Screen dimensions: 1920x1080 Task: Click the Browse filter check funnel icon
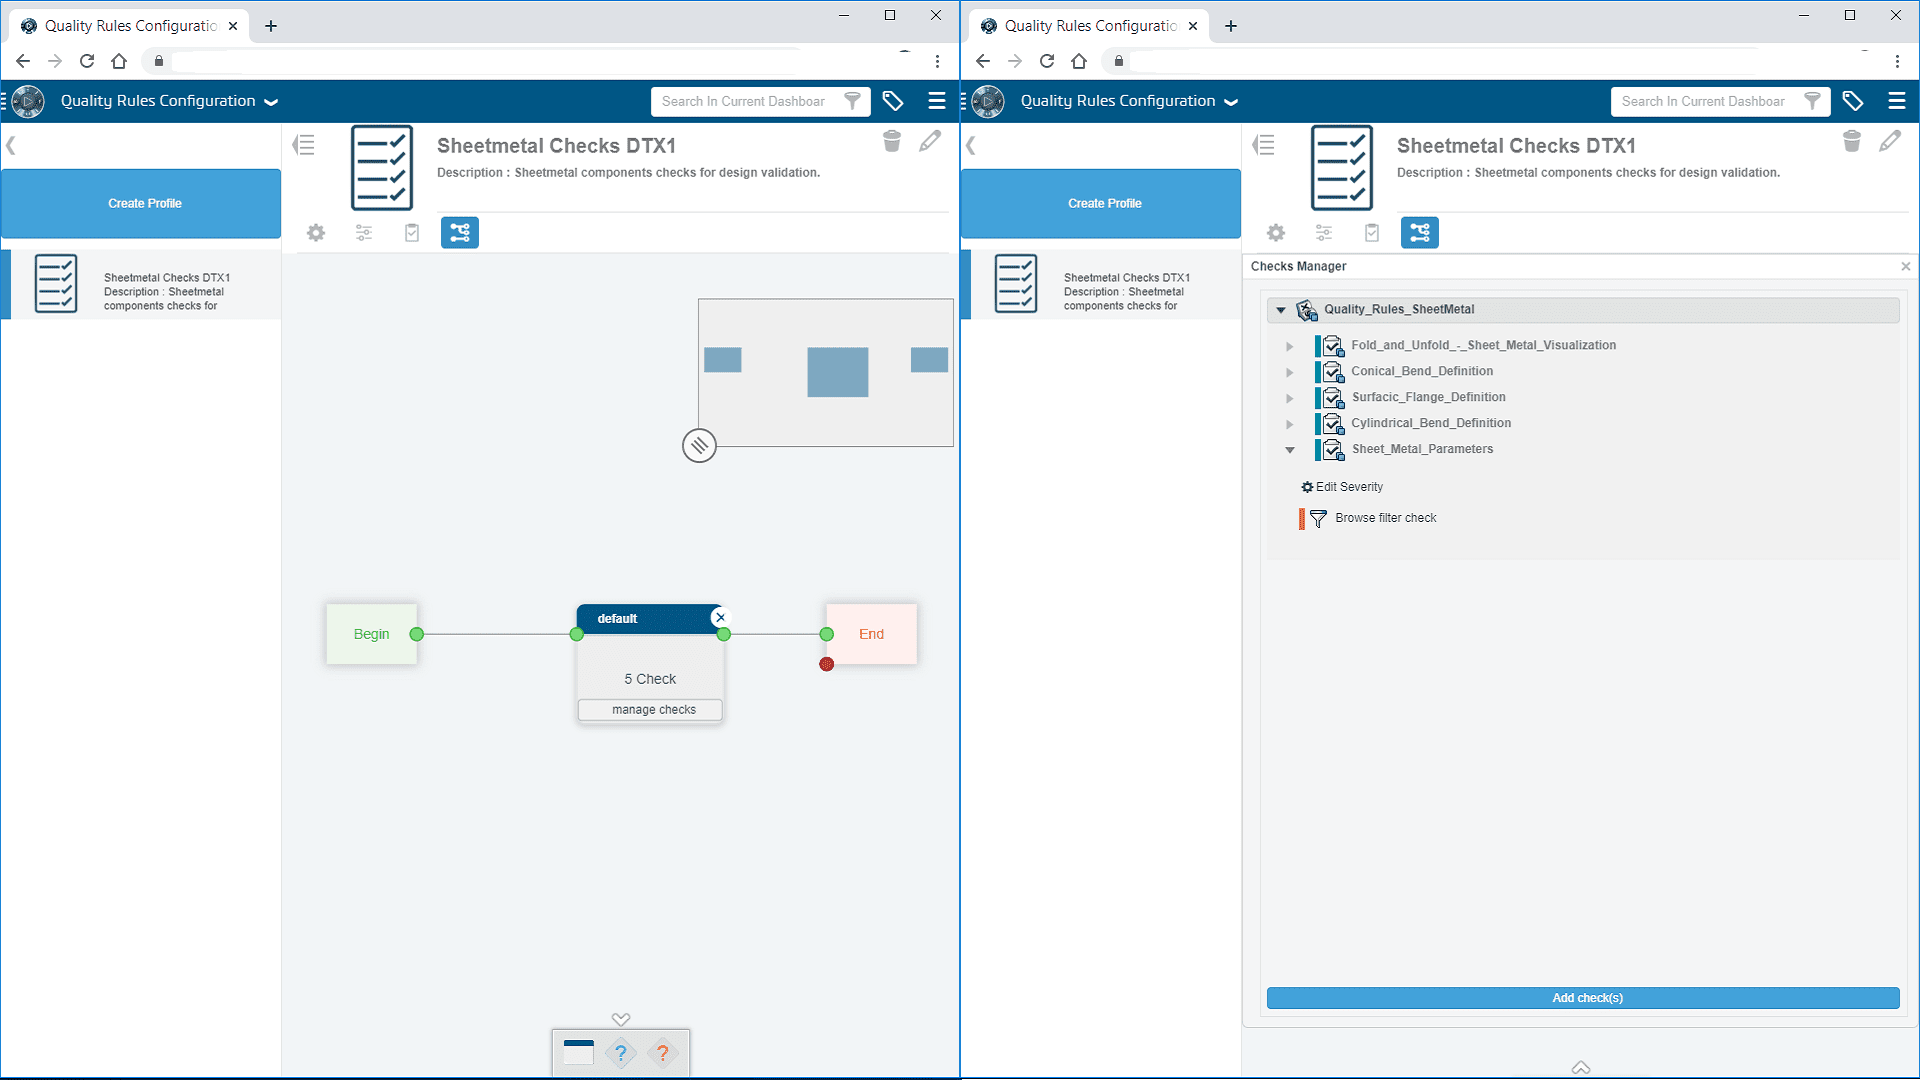point(1319,517)
